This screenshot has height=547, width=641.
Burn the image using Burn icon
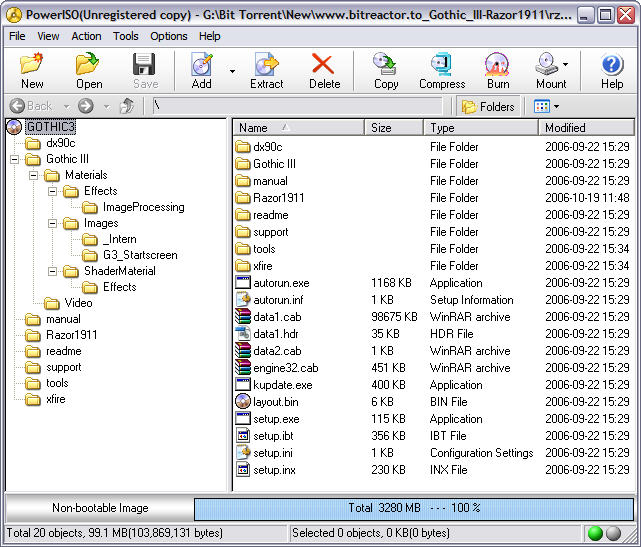tap(497, 64)
